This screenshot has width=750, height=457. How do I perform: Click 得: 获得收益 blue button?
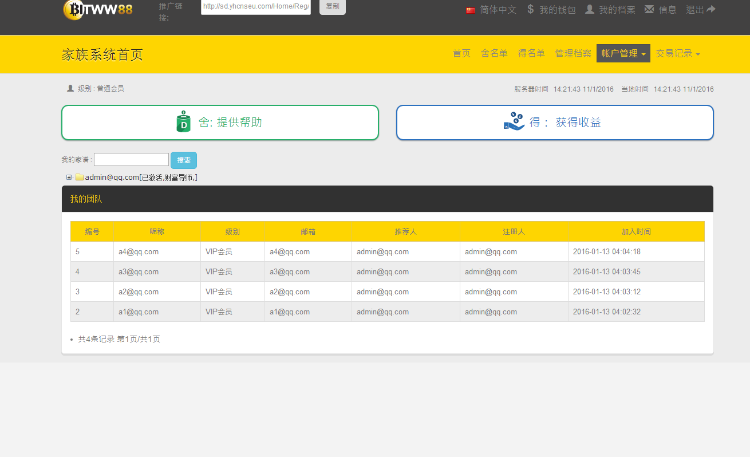point(555,123)
